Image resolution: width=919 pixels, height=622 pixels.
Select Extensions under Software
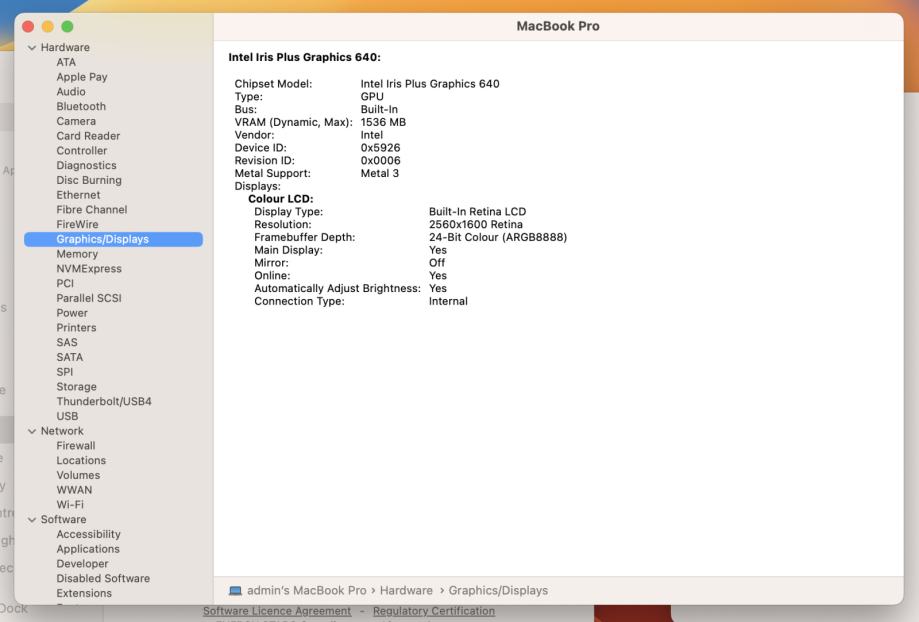(84, 593)
